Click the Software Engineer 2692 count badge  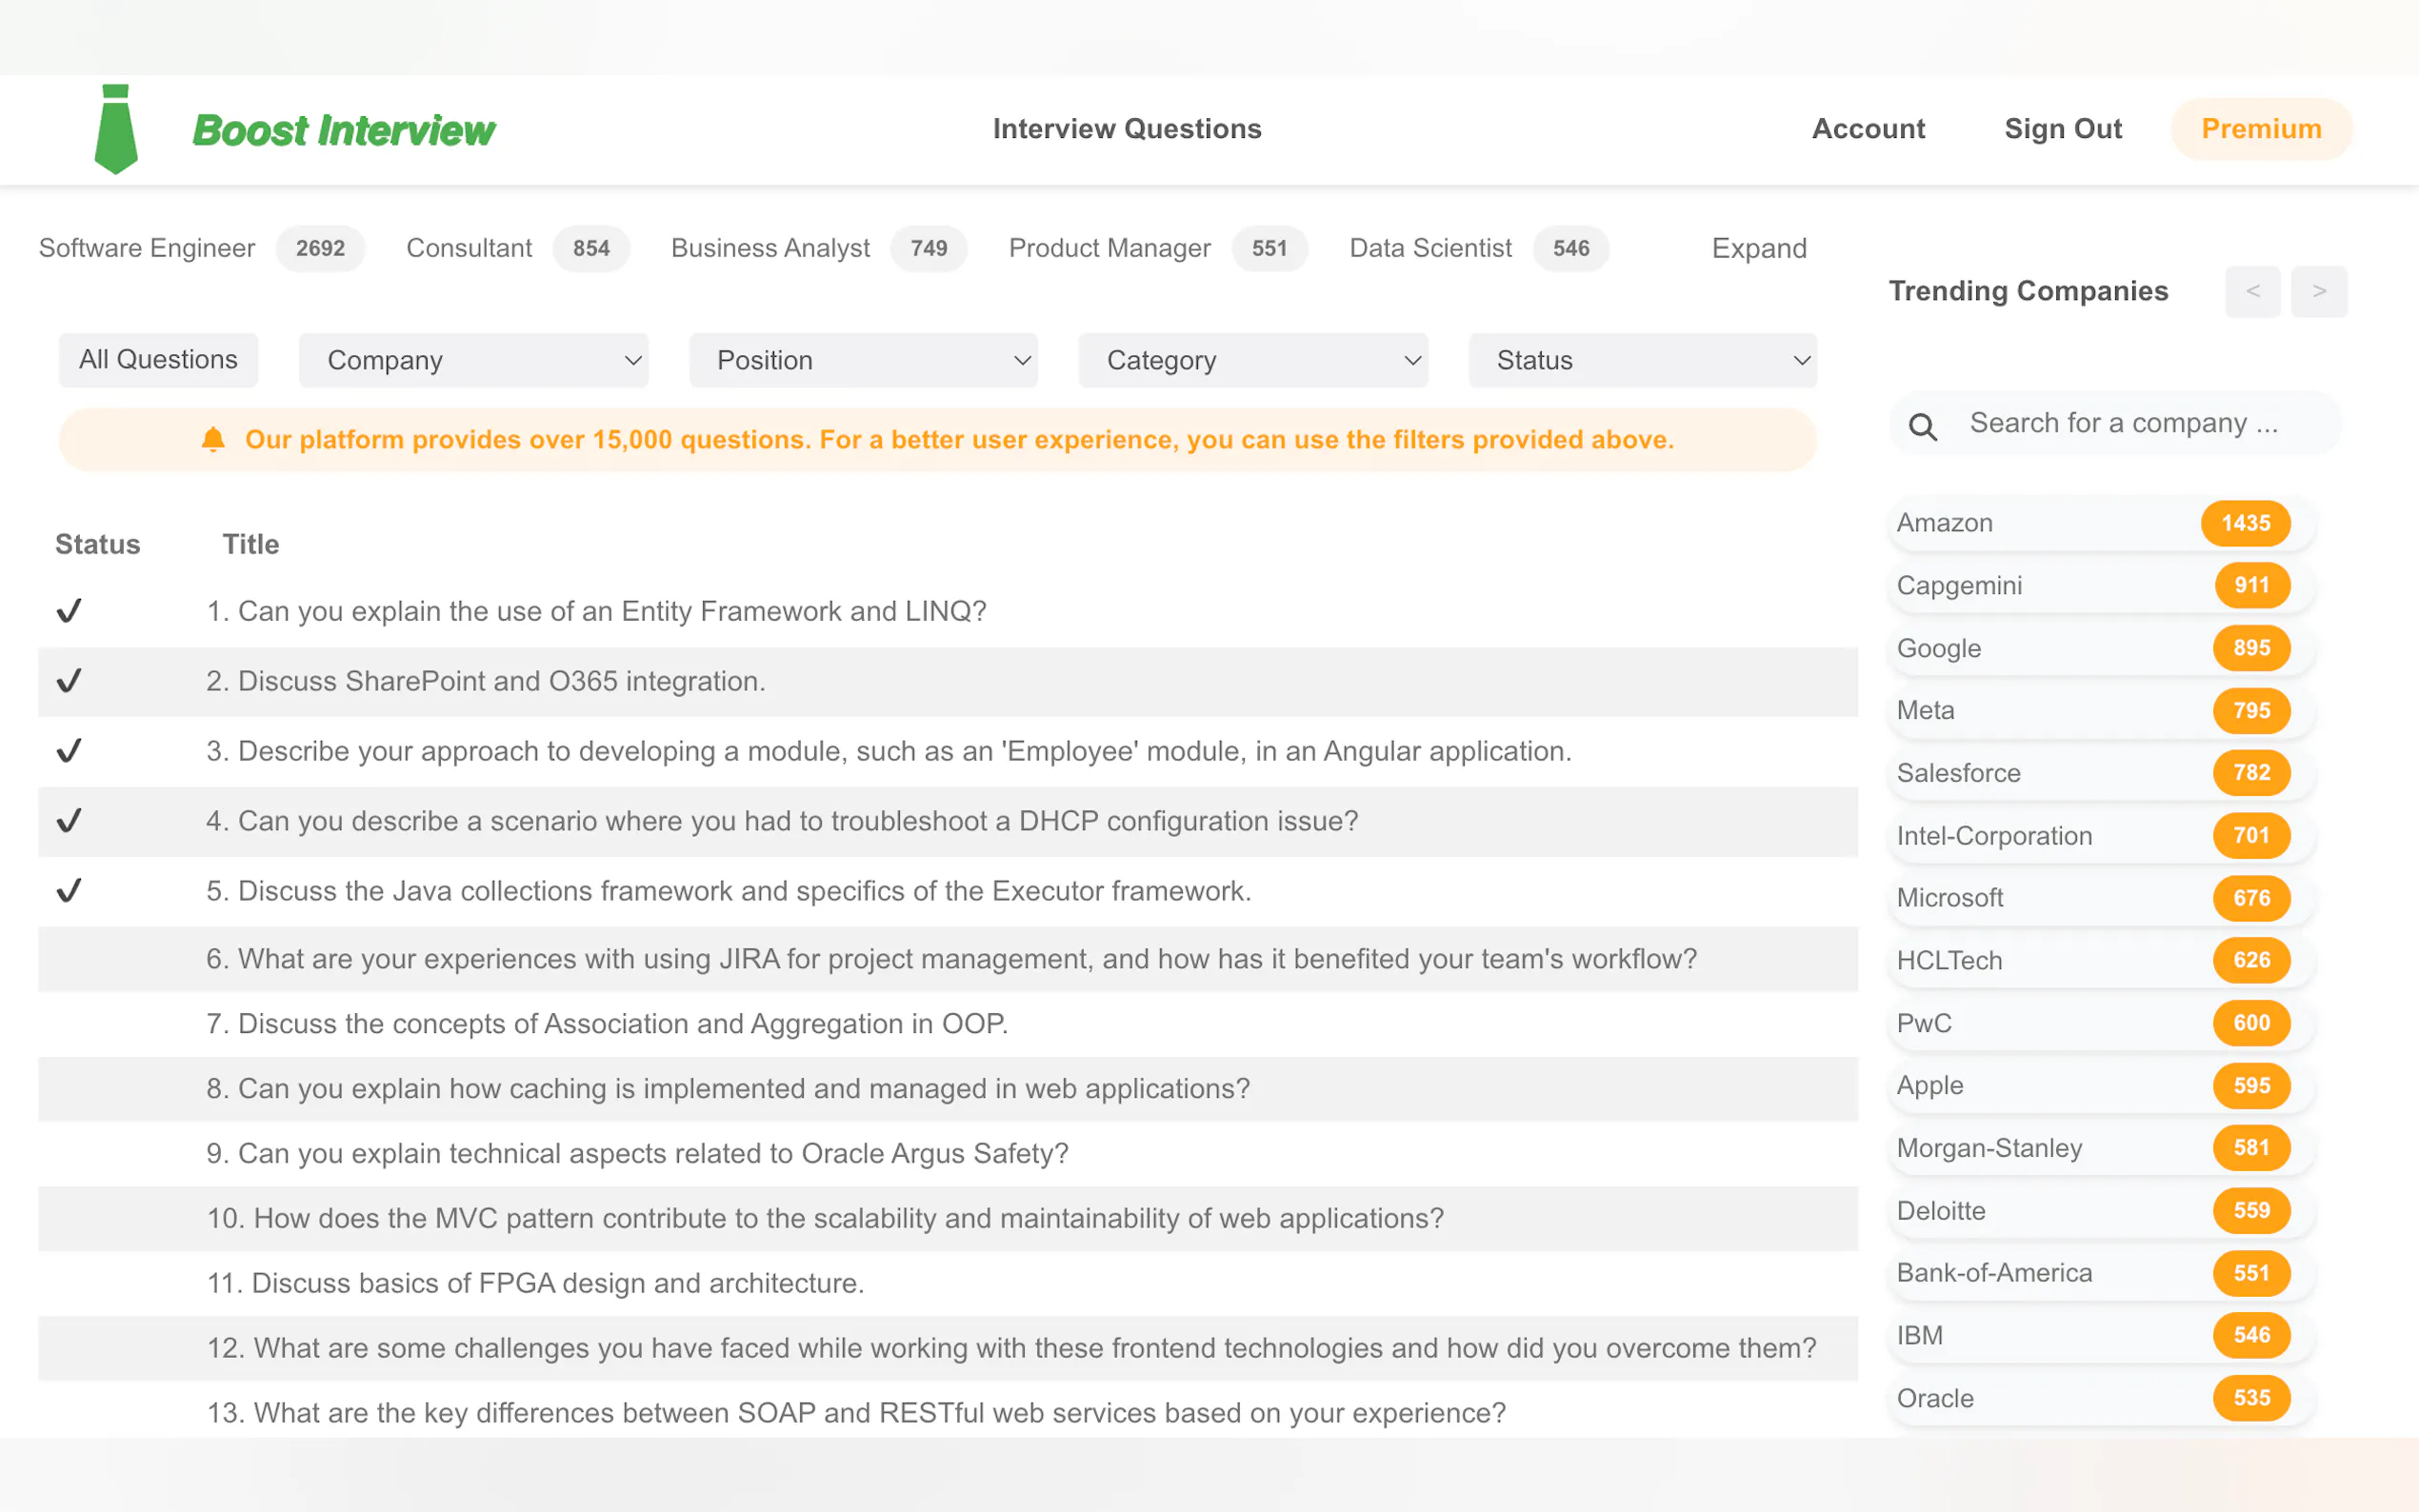[320, 248]
